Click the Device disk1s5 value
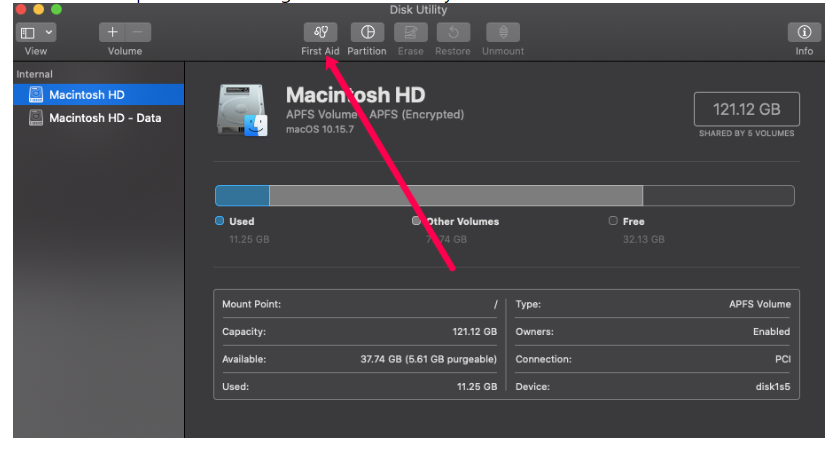 coord(773,387)
